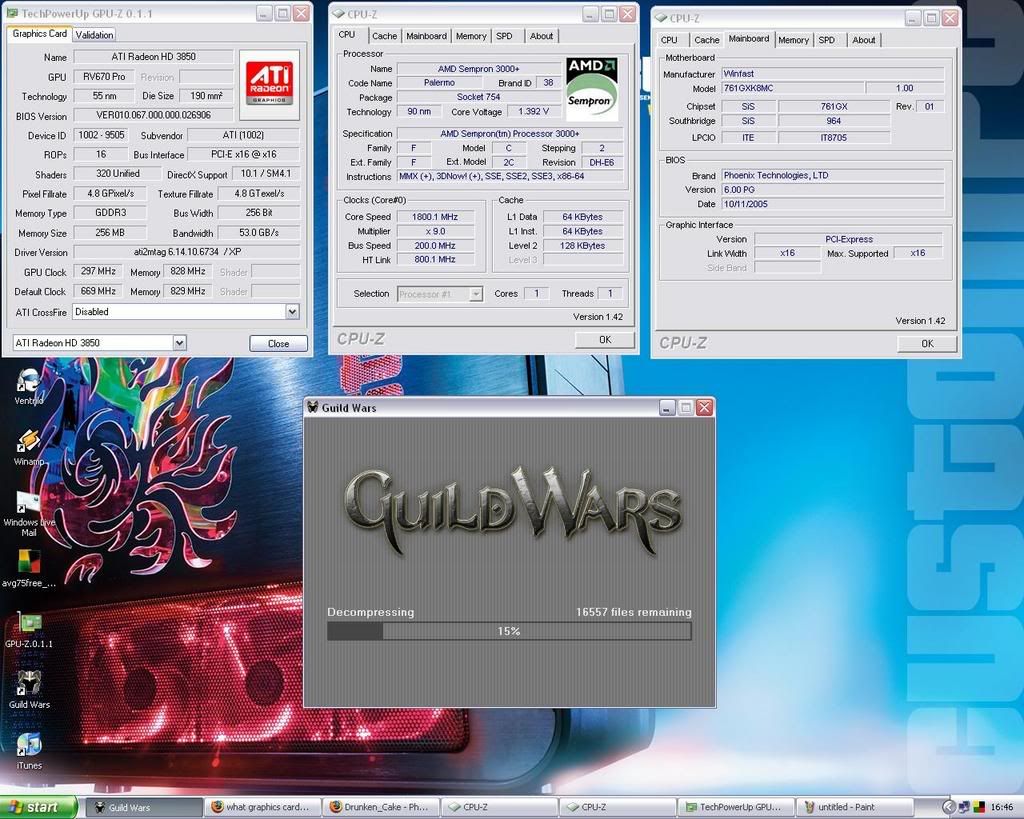
Task: Switch to the Drunken_Cake taskbar window
Action: tap(381, 807)
